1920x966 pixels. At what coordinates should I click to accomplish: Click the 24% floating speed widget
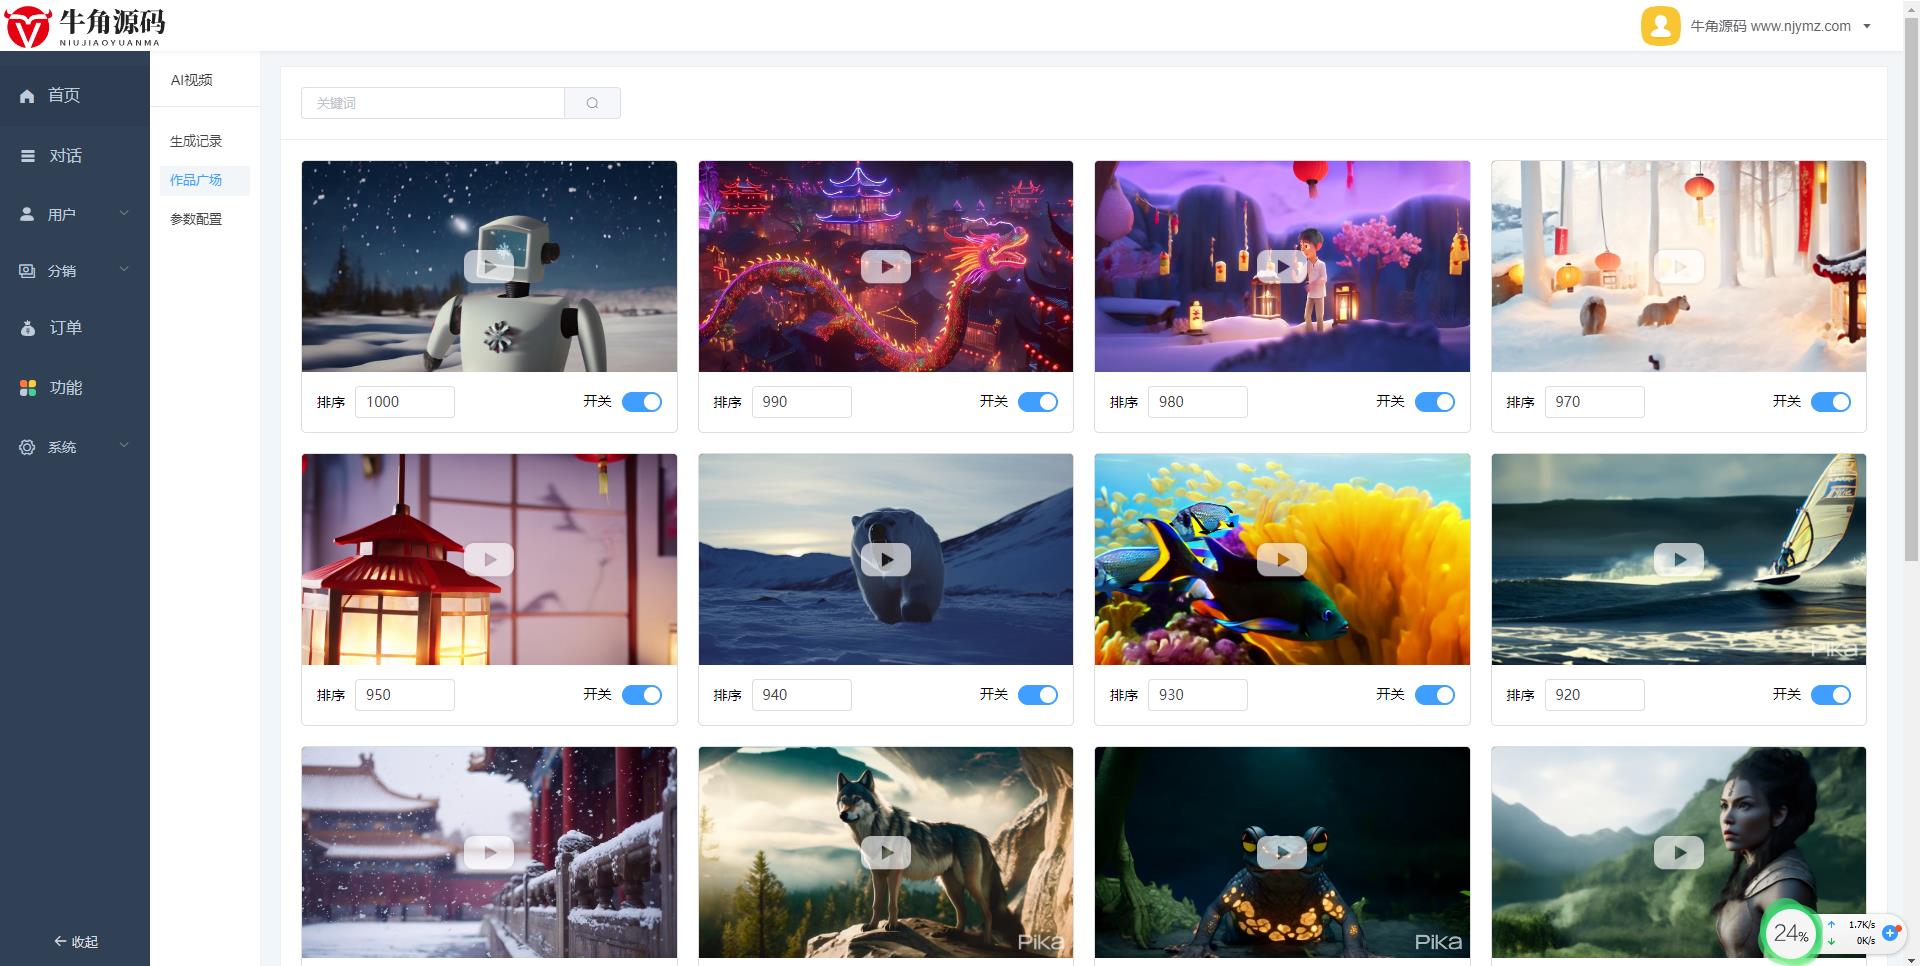click(1790, 933)
